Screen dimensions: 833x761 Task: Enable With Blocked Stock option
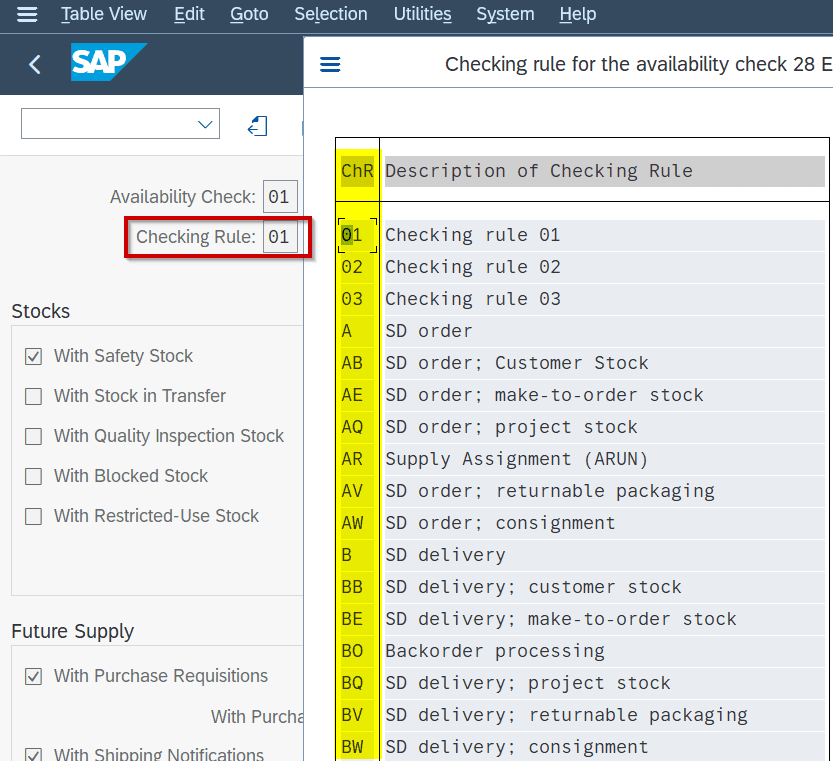(33, 476)
